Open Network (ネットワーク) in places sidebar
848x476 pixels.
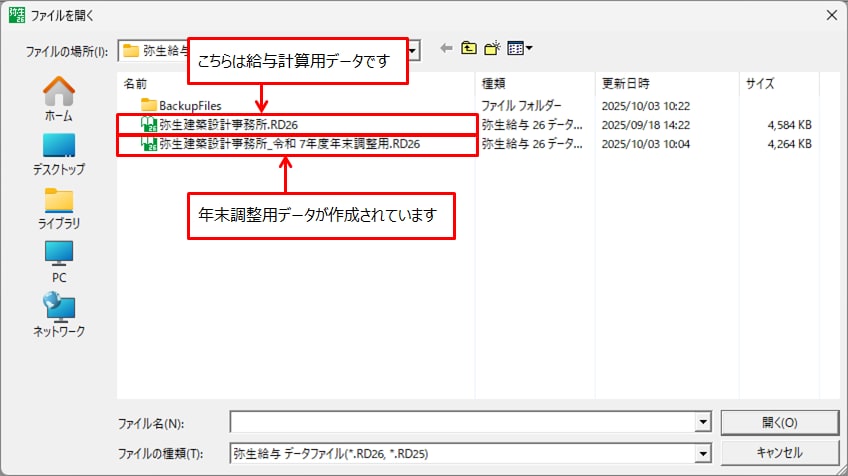pyautogui.click(x=58, y=315)
